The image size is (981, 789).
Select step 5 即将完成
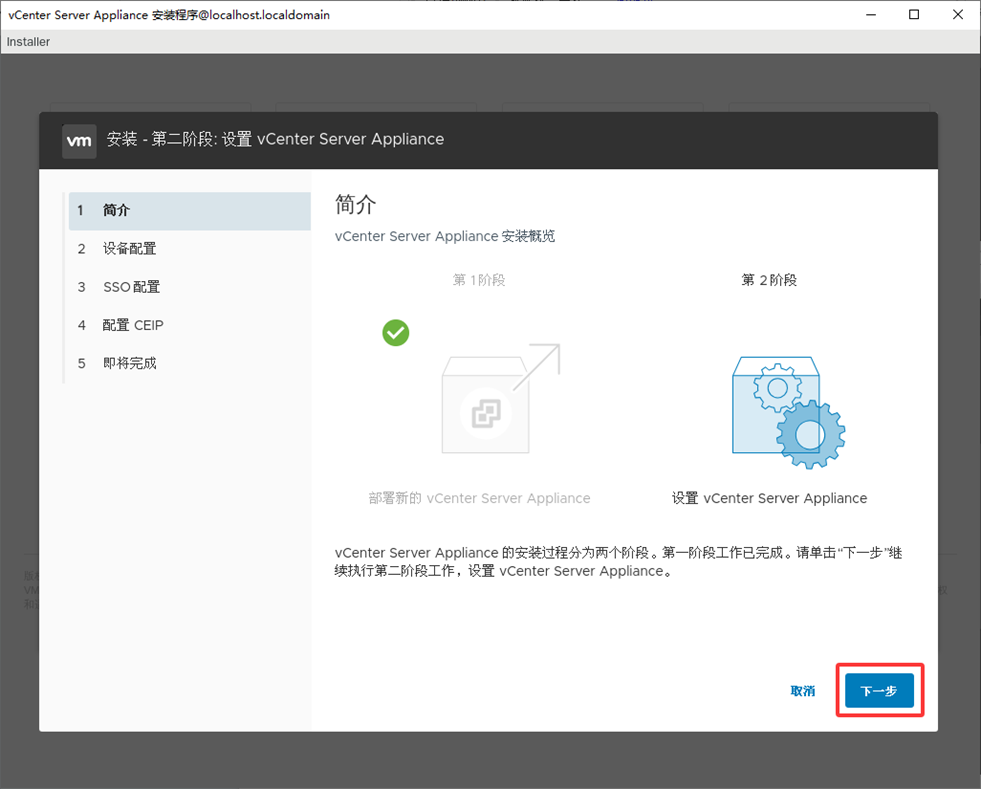[130, 363]
